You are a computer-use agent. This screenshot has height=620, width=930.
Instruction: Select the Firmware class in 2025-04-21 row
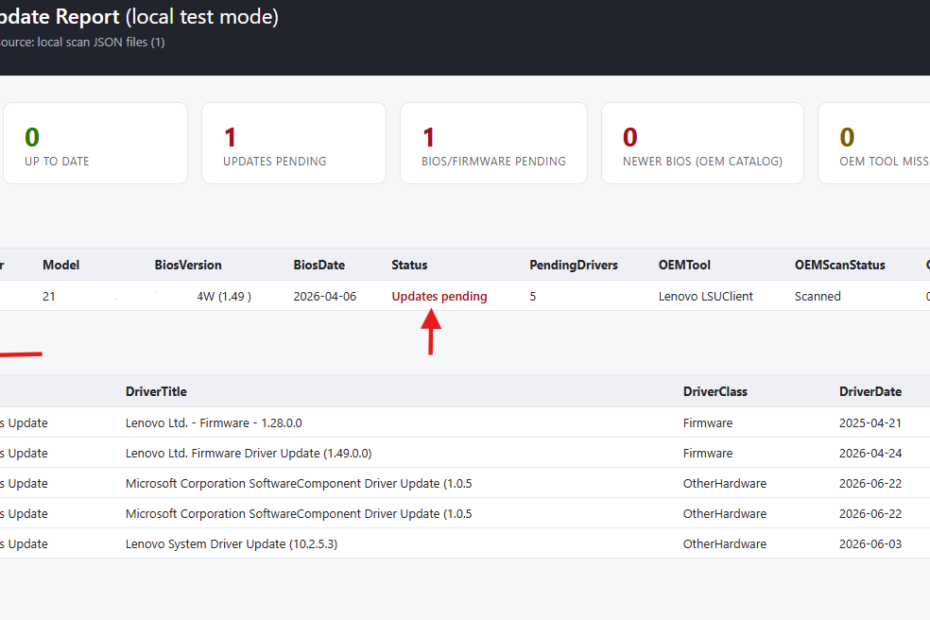[708, 423]
